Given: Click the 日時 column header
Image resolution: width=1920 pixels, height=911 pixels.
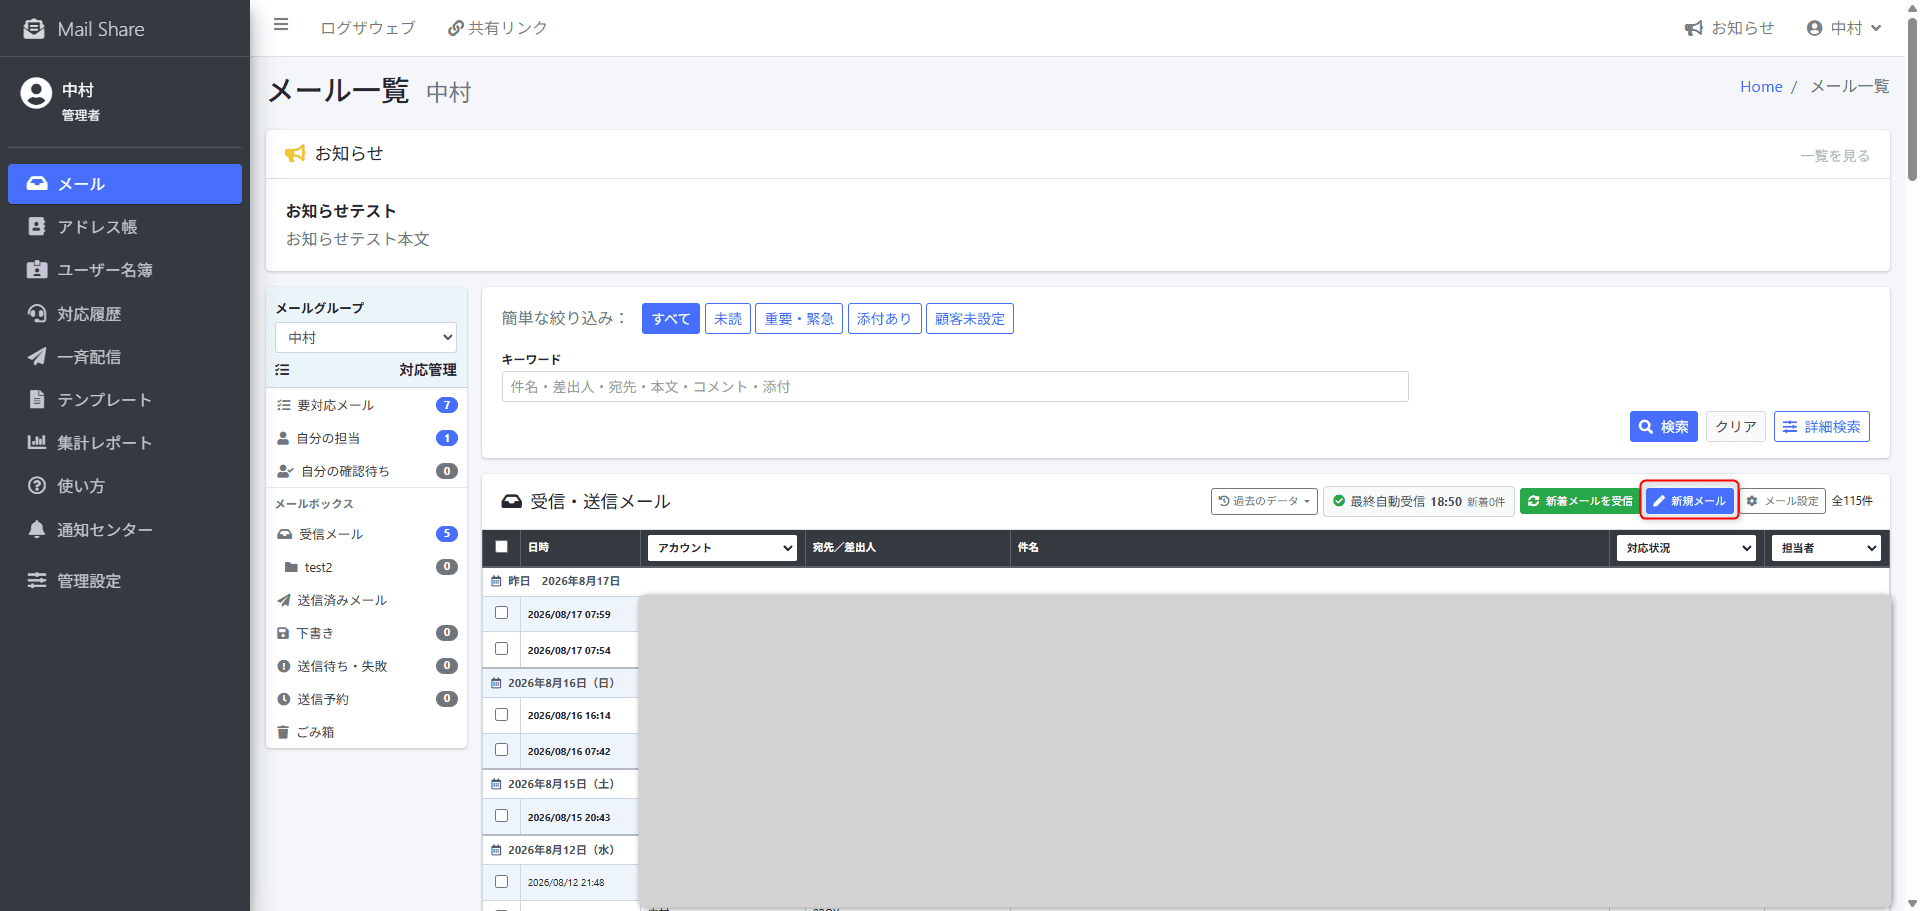Looking at the screenshot, I should coord(539,548).
